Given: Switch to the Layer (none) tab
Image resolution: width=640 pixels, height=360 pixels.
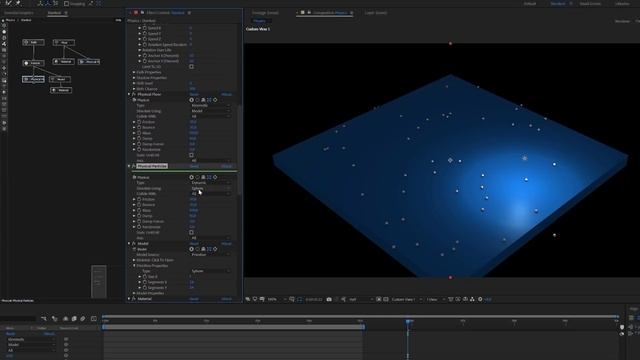Looking at the screenshot, I should (376, 13).
